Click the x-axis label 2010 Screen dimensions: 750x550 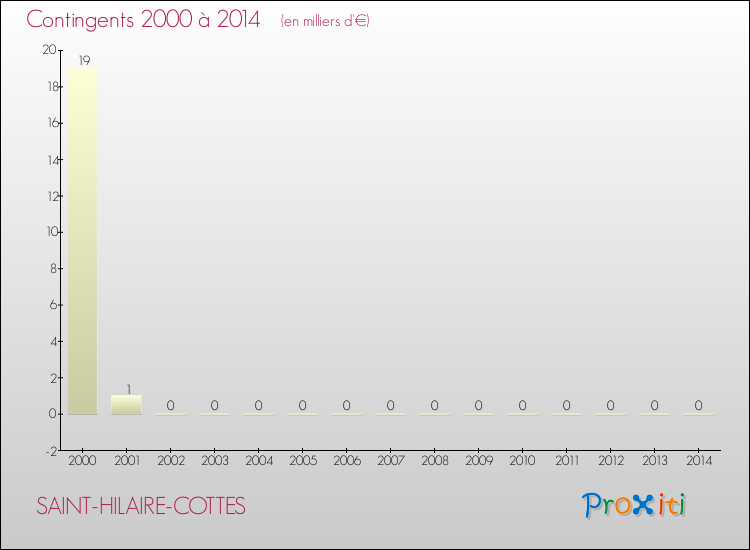click(522, 461)
